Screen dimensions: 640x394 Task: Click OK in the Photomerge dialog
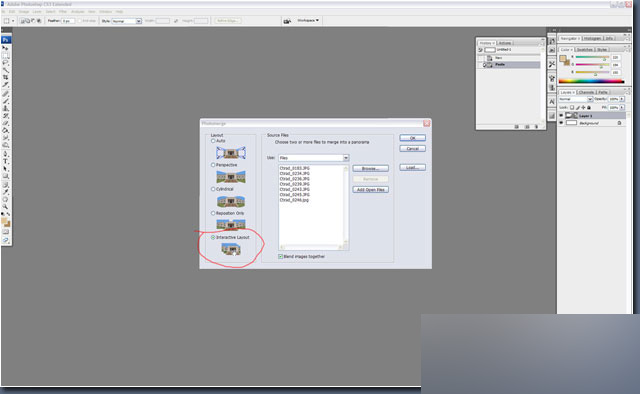(x=412, y=138)
